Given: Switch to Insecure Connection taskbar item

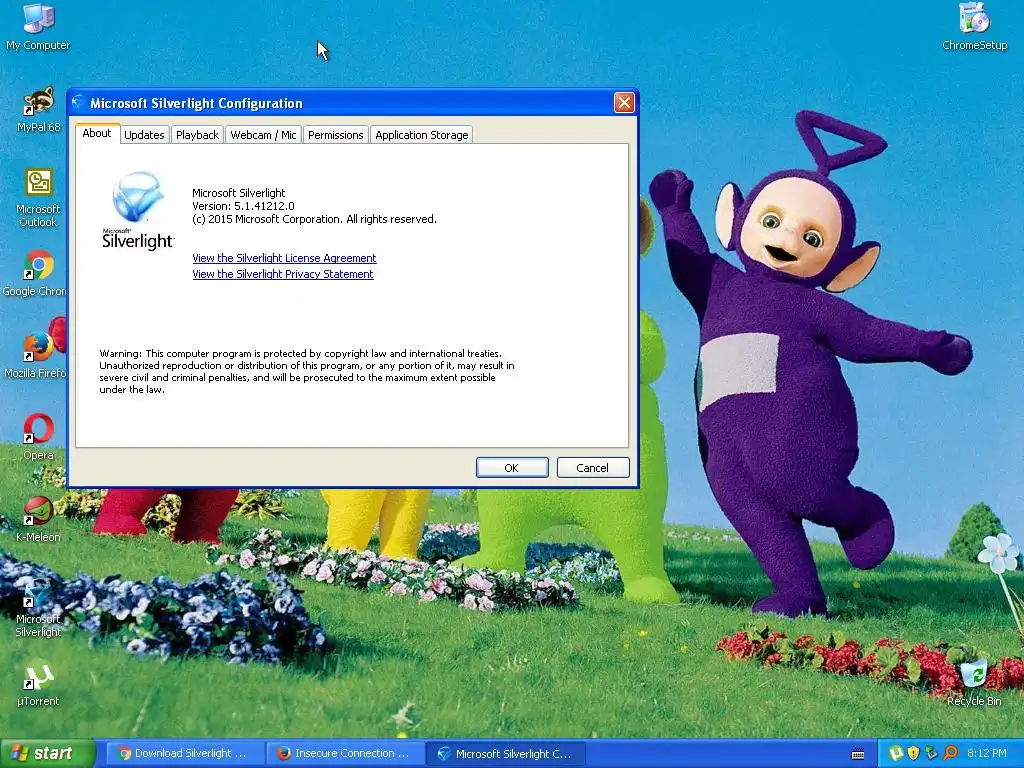Looking at the screenshot, I should [346, 754].
